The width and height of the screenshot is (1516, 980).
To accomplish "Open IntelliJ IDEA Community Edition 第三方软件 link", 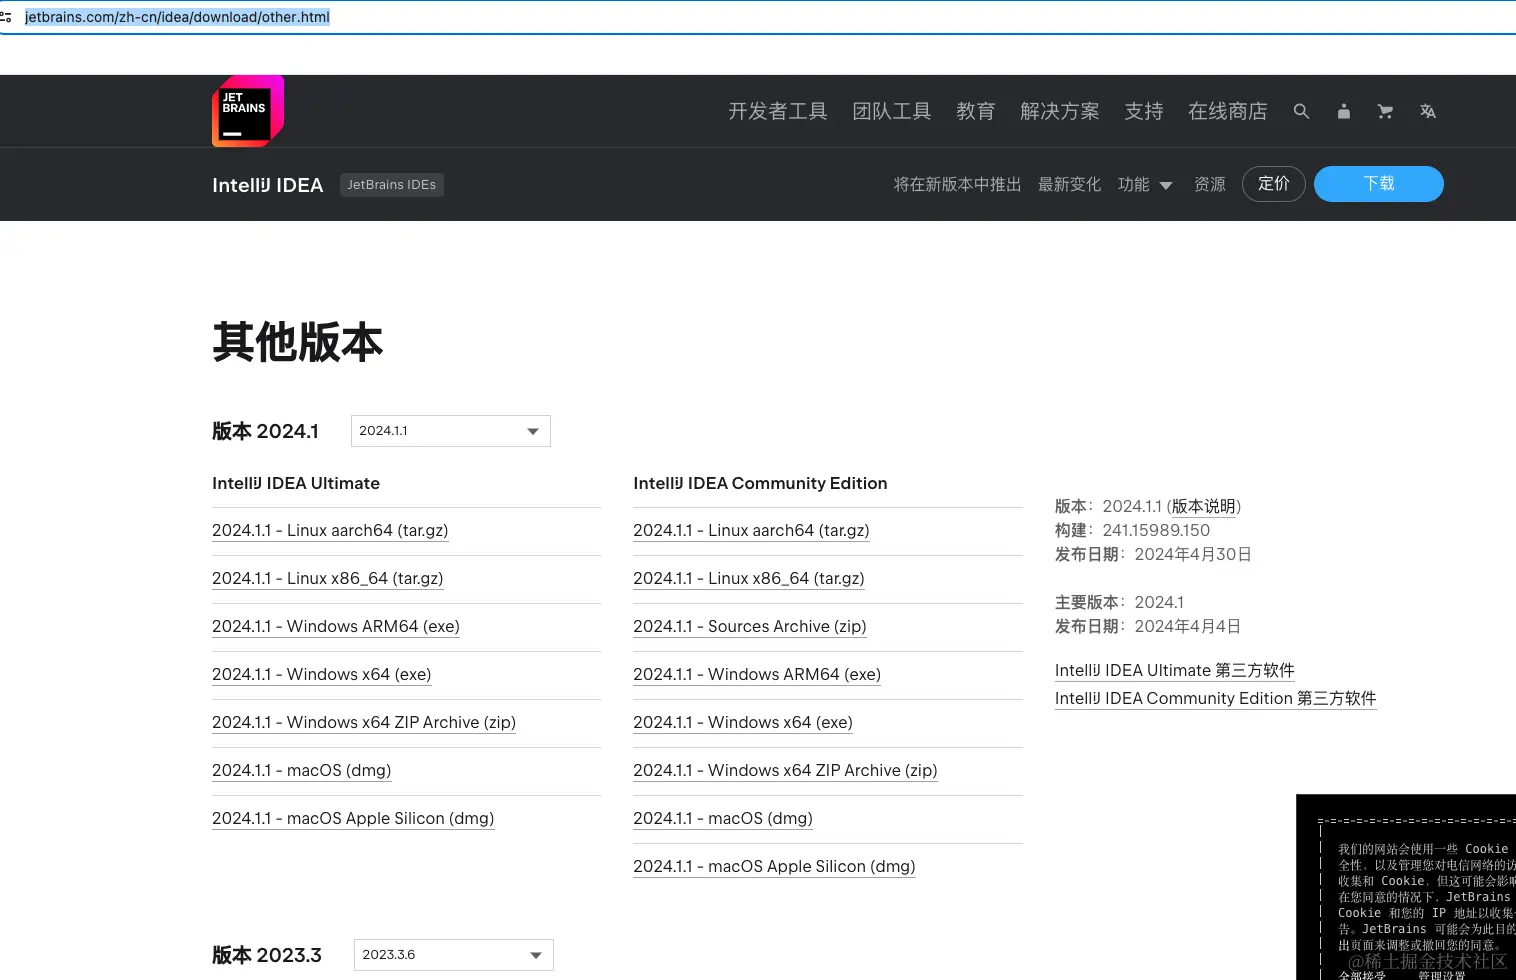I will coord(1216,699).
